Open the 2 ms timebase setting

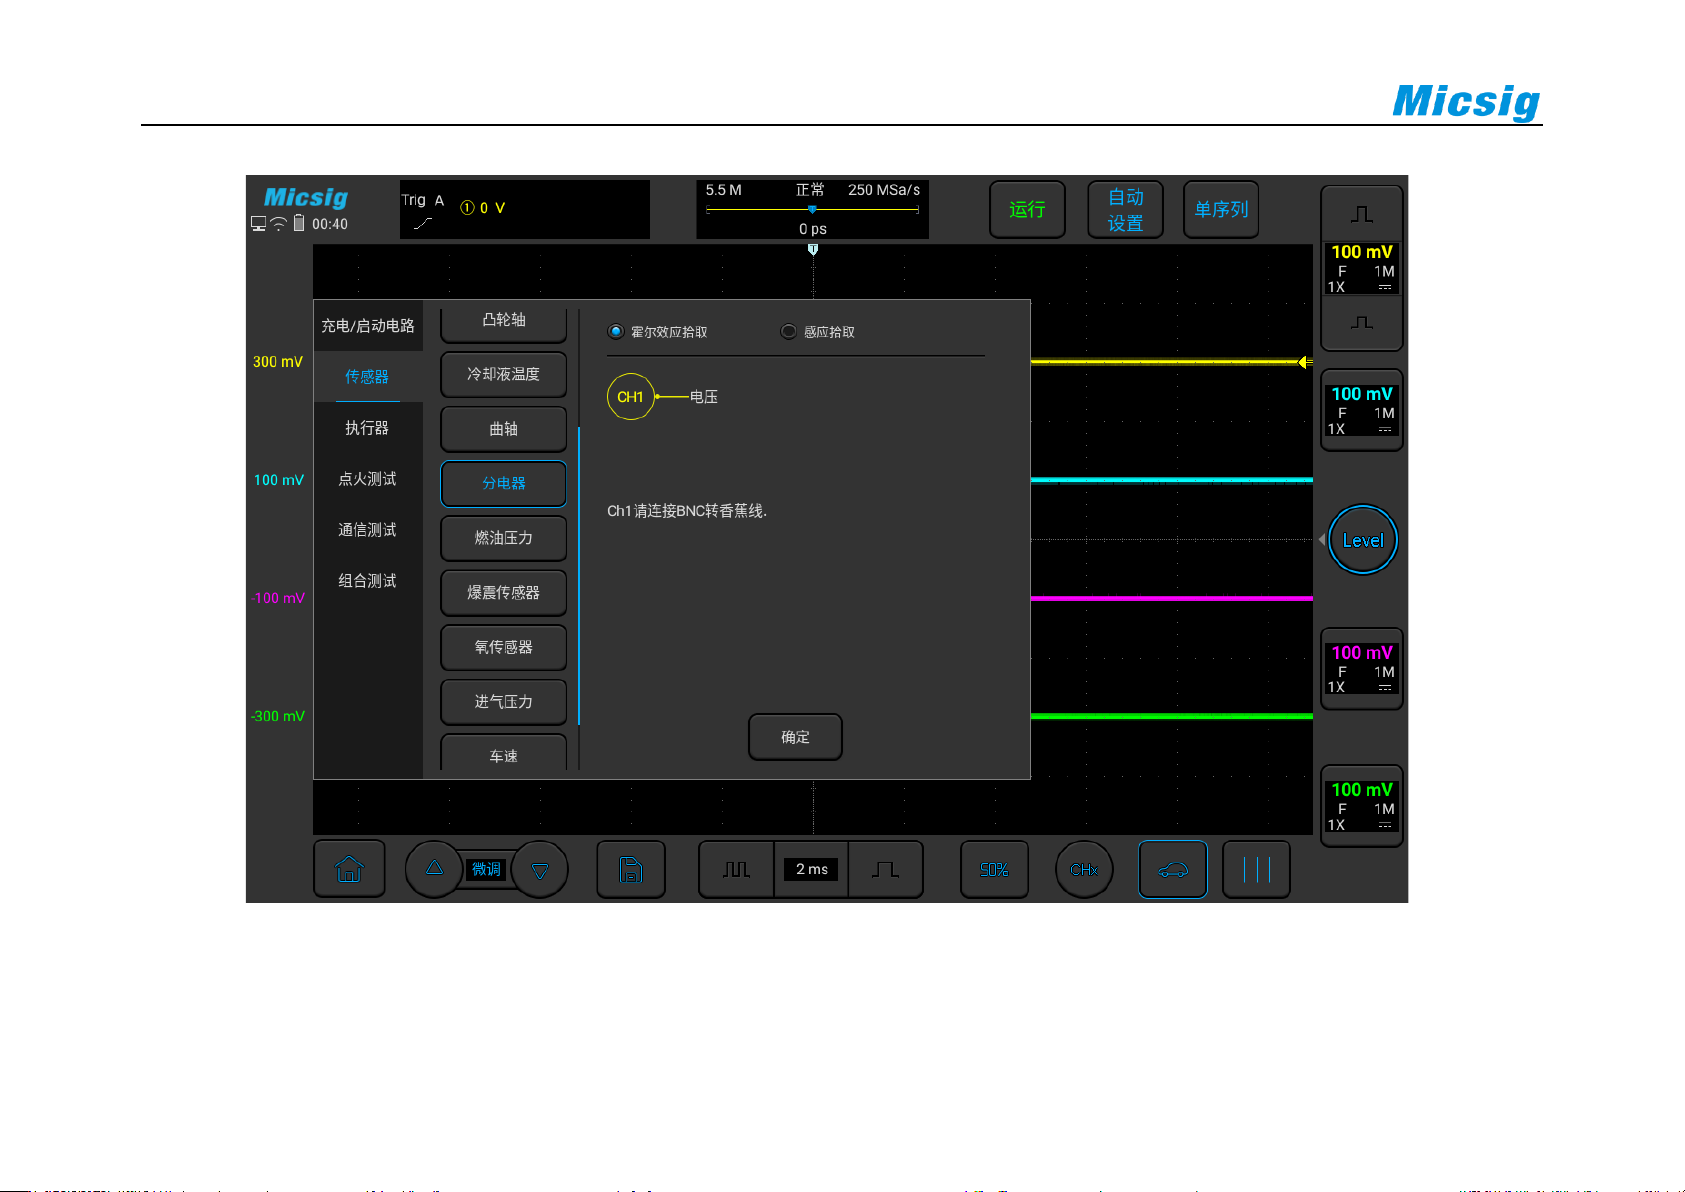click(811, 869)
